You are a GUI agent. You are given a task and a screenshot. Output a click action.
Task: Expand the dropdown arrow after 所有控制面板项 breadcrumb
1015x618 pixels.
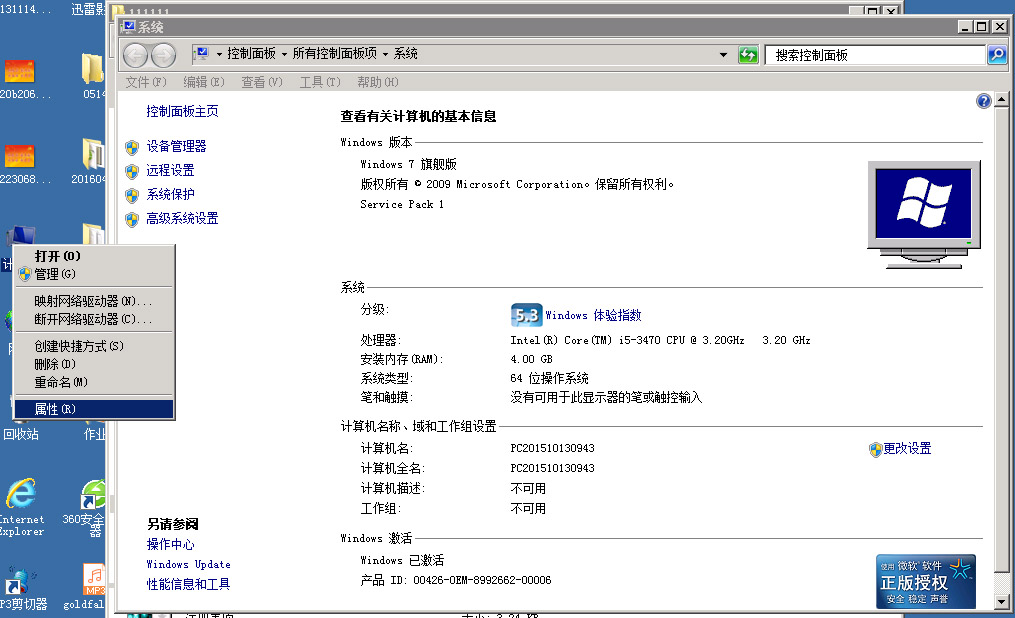pos(385,54)
